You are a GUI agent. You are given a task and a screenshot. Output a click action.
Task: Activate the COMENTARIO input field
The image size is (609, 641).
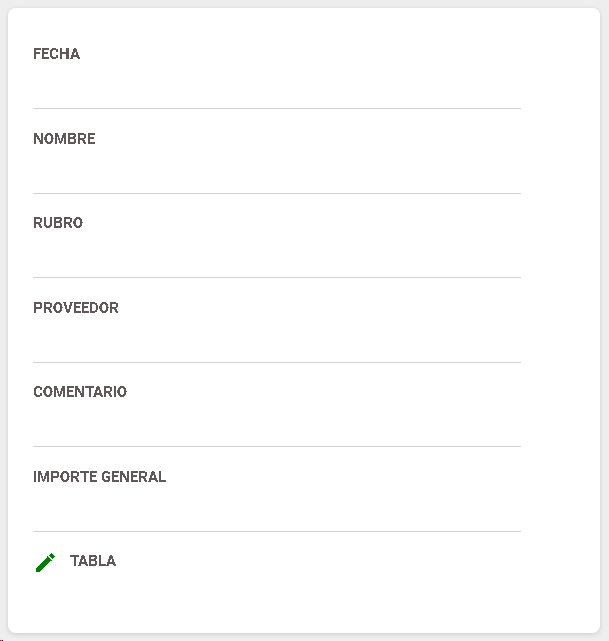click(277, 424)
